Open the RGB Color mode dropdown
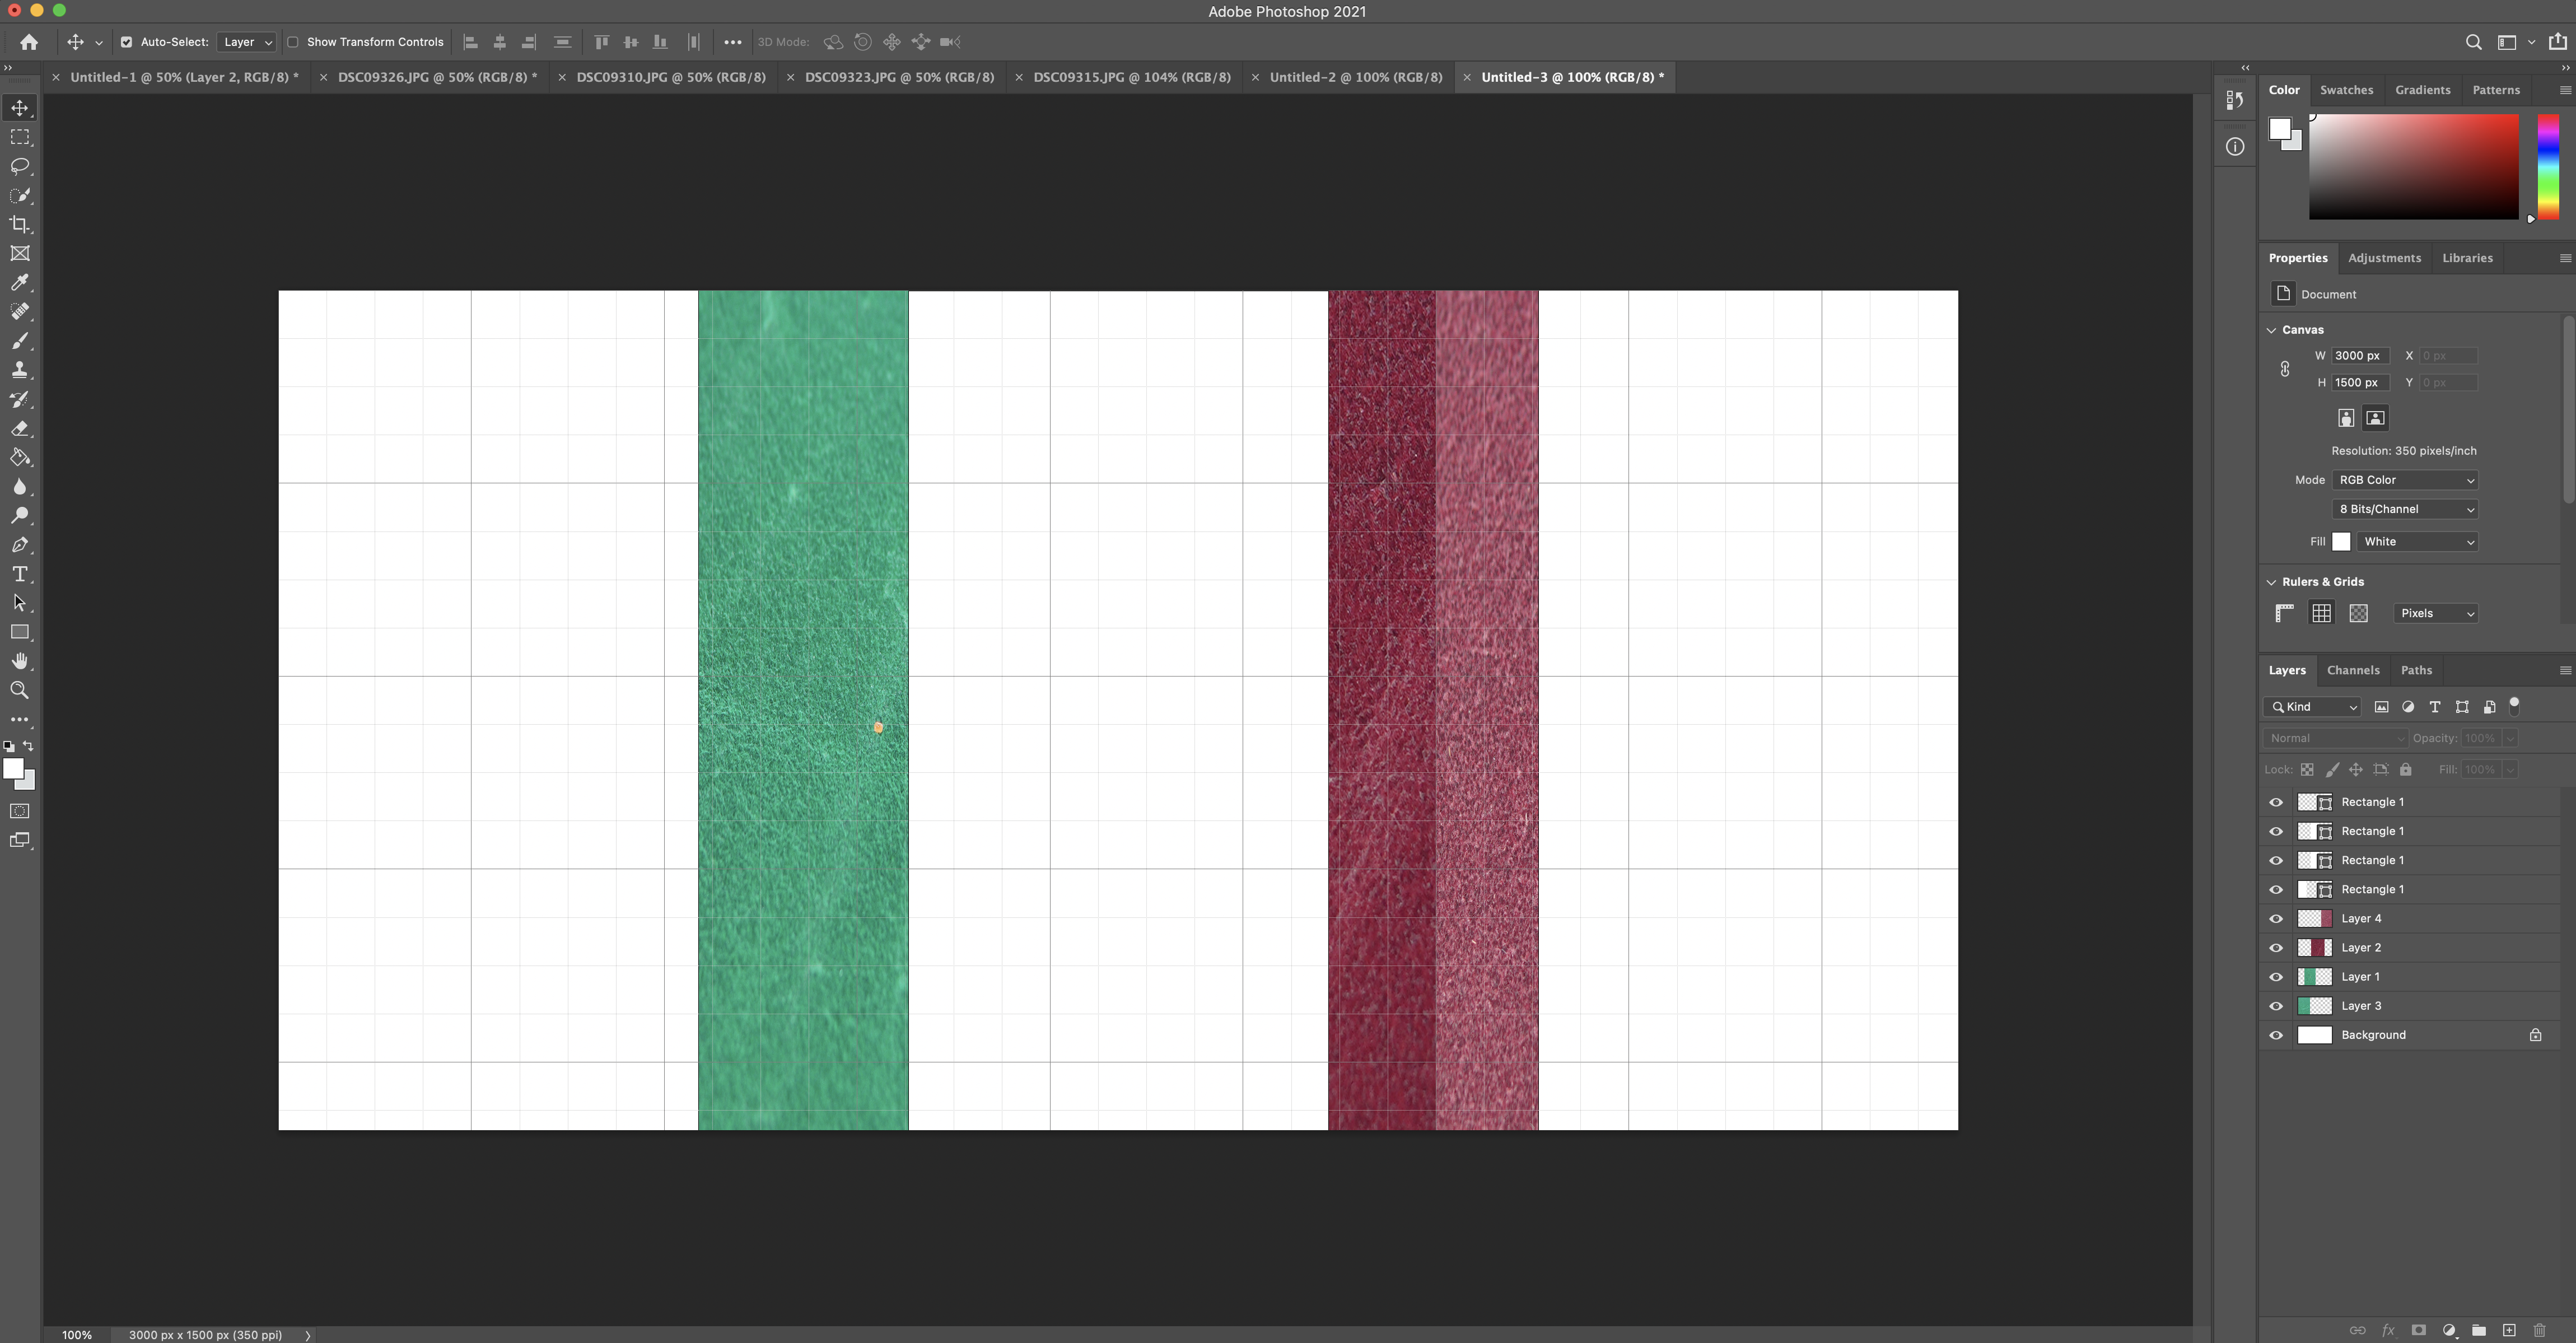The height and width of the screenshot is (1343, 2576). (2404, 480)
